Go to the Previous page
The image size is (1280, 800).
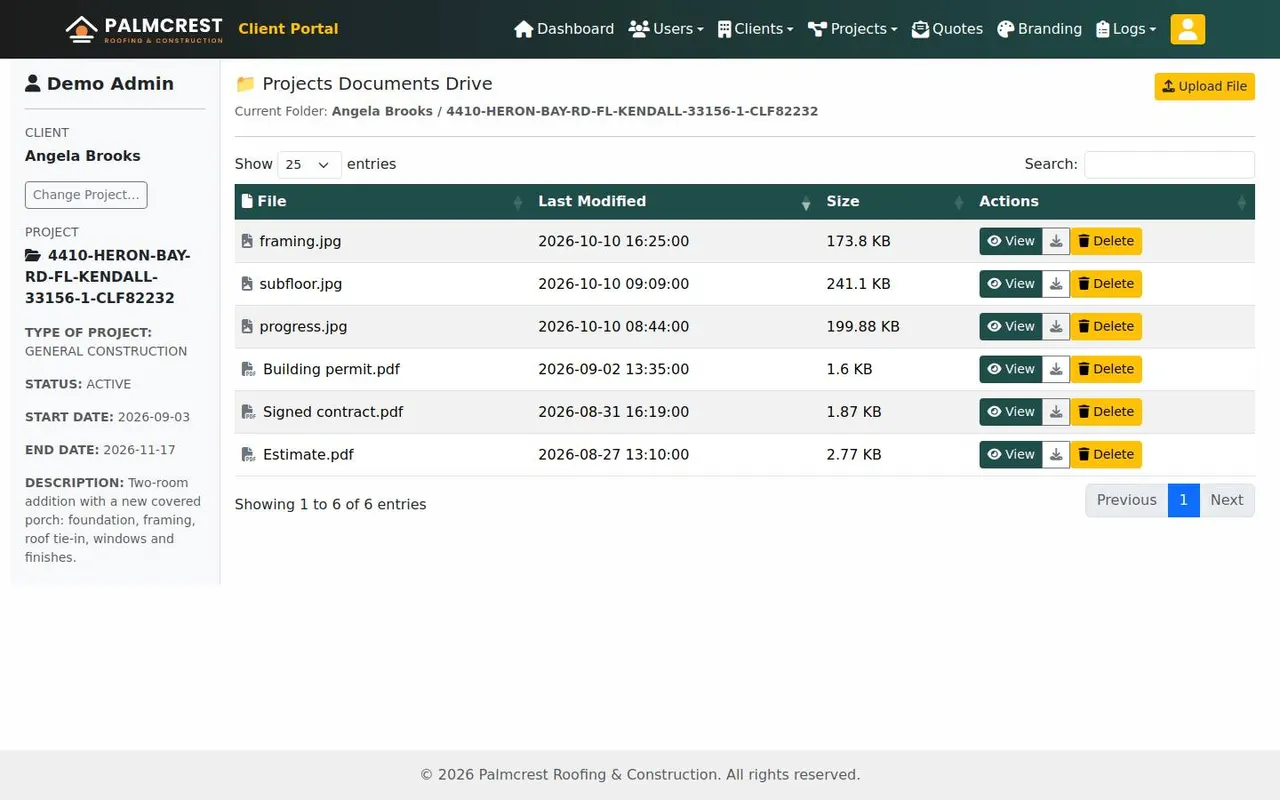pos(1127,500)
